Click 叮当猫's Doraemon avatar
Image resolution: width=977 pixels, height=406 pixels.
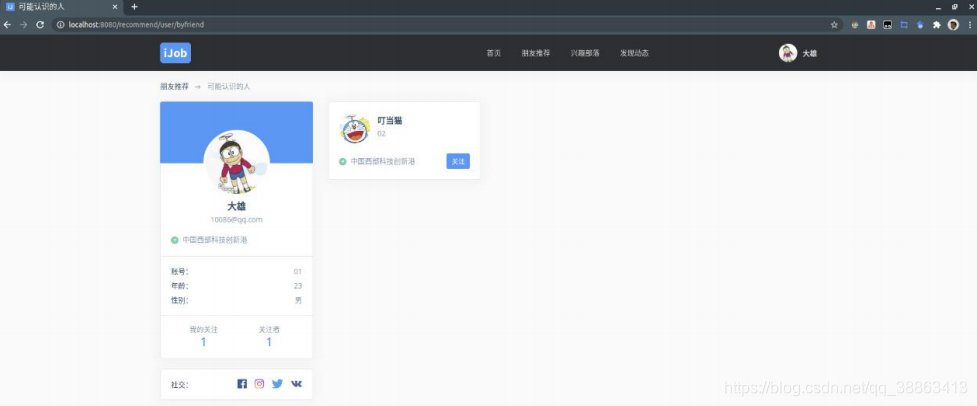(x=355, y=128)
